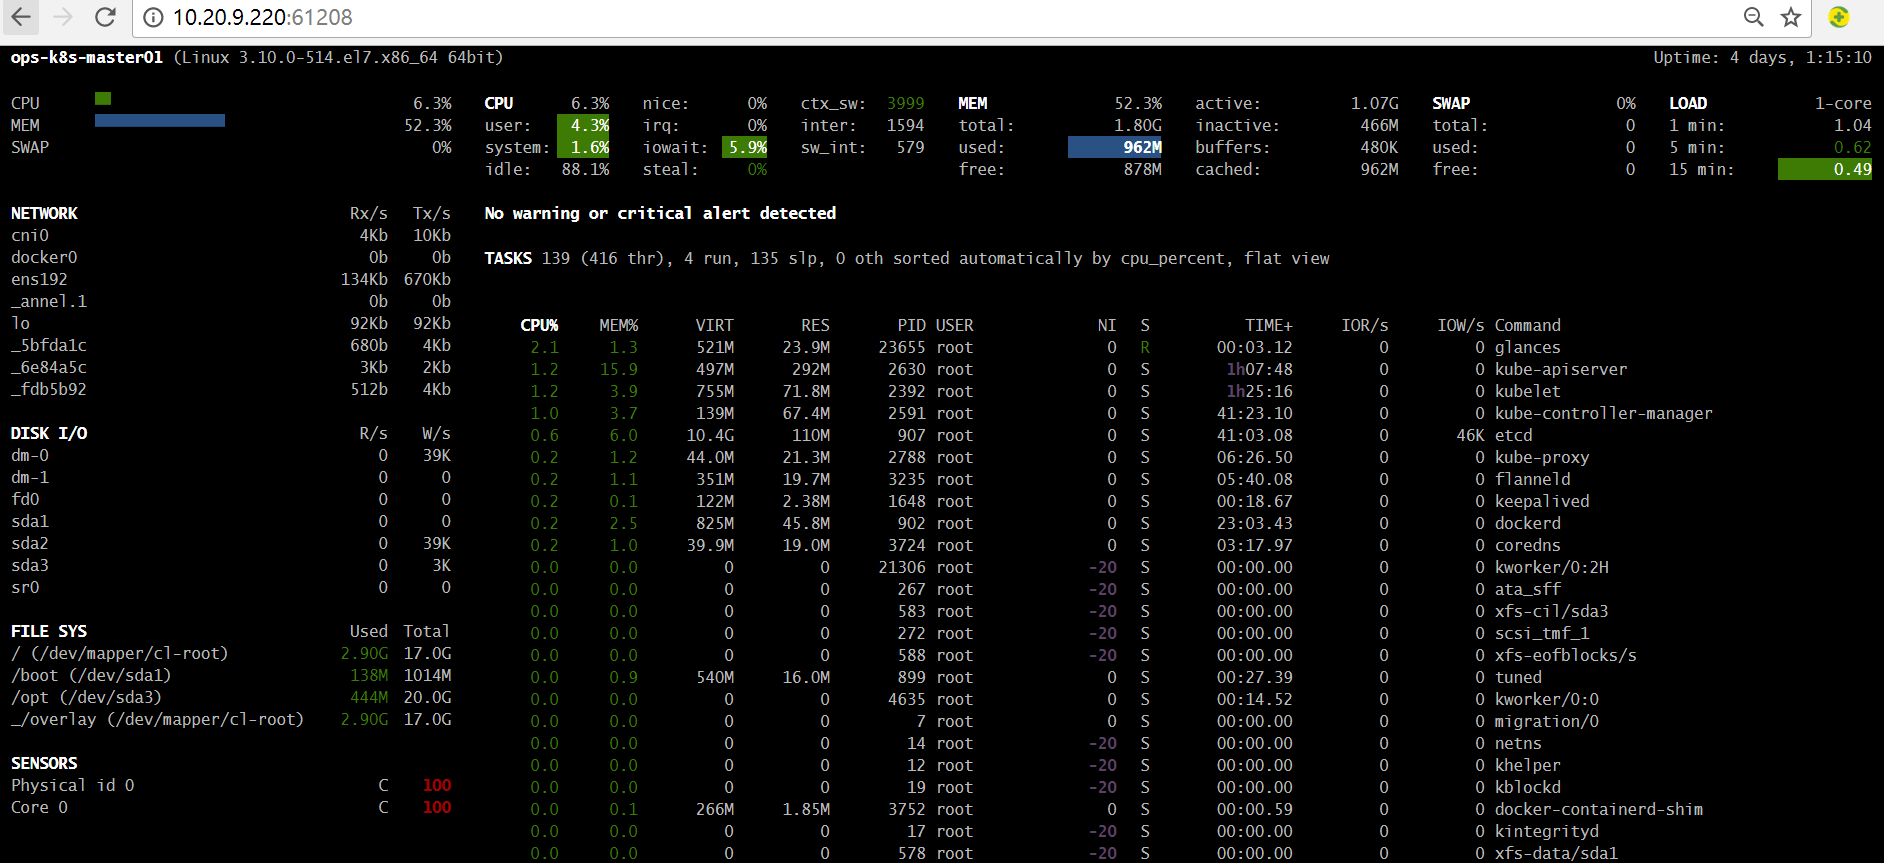Click the kube-proxy process
This screenshot has height=863, width=1884.
[x=1542, y=457]
